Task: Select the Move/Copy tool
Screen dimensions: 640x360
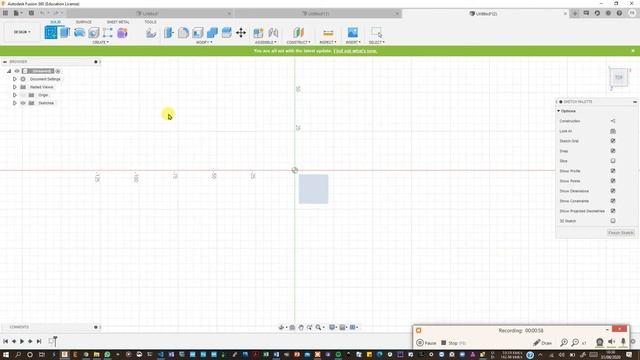Action: pos(241,32)
